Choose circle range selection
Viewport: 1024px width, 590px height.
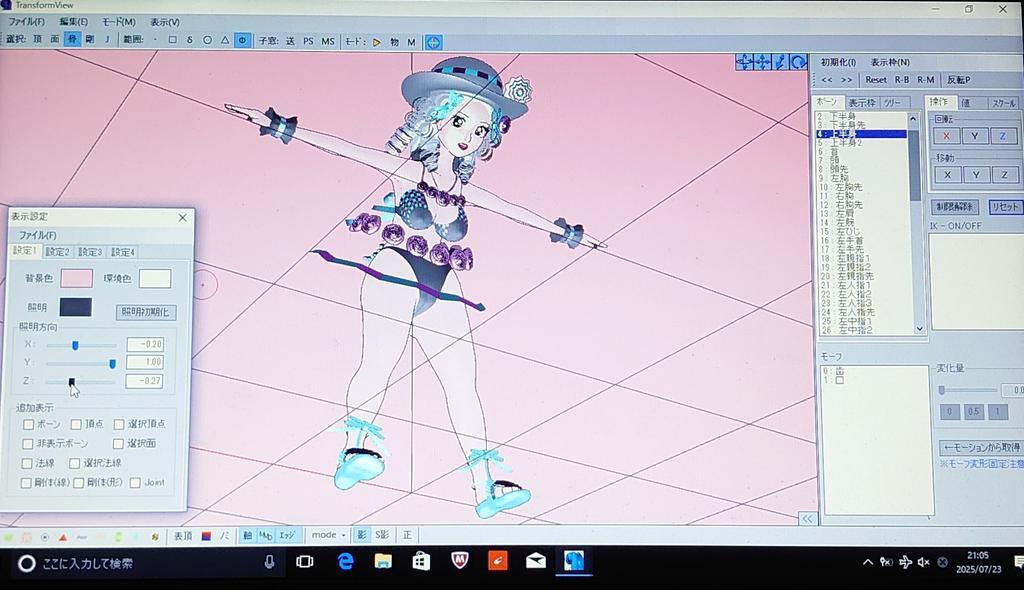[207, 41]
